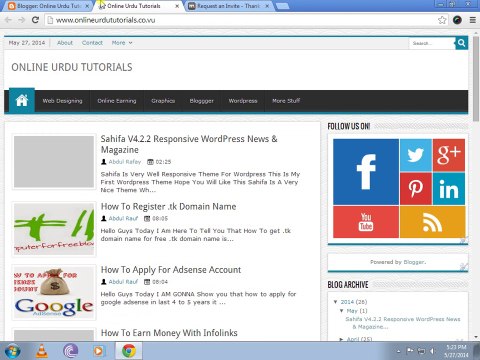Reload the page

tap(35, 20)
